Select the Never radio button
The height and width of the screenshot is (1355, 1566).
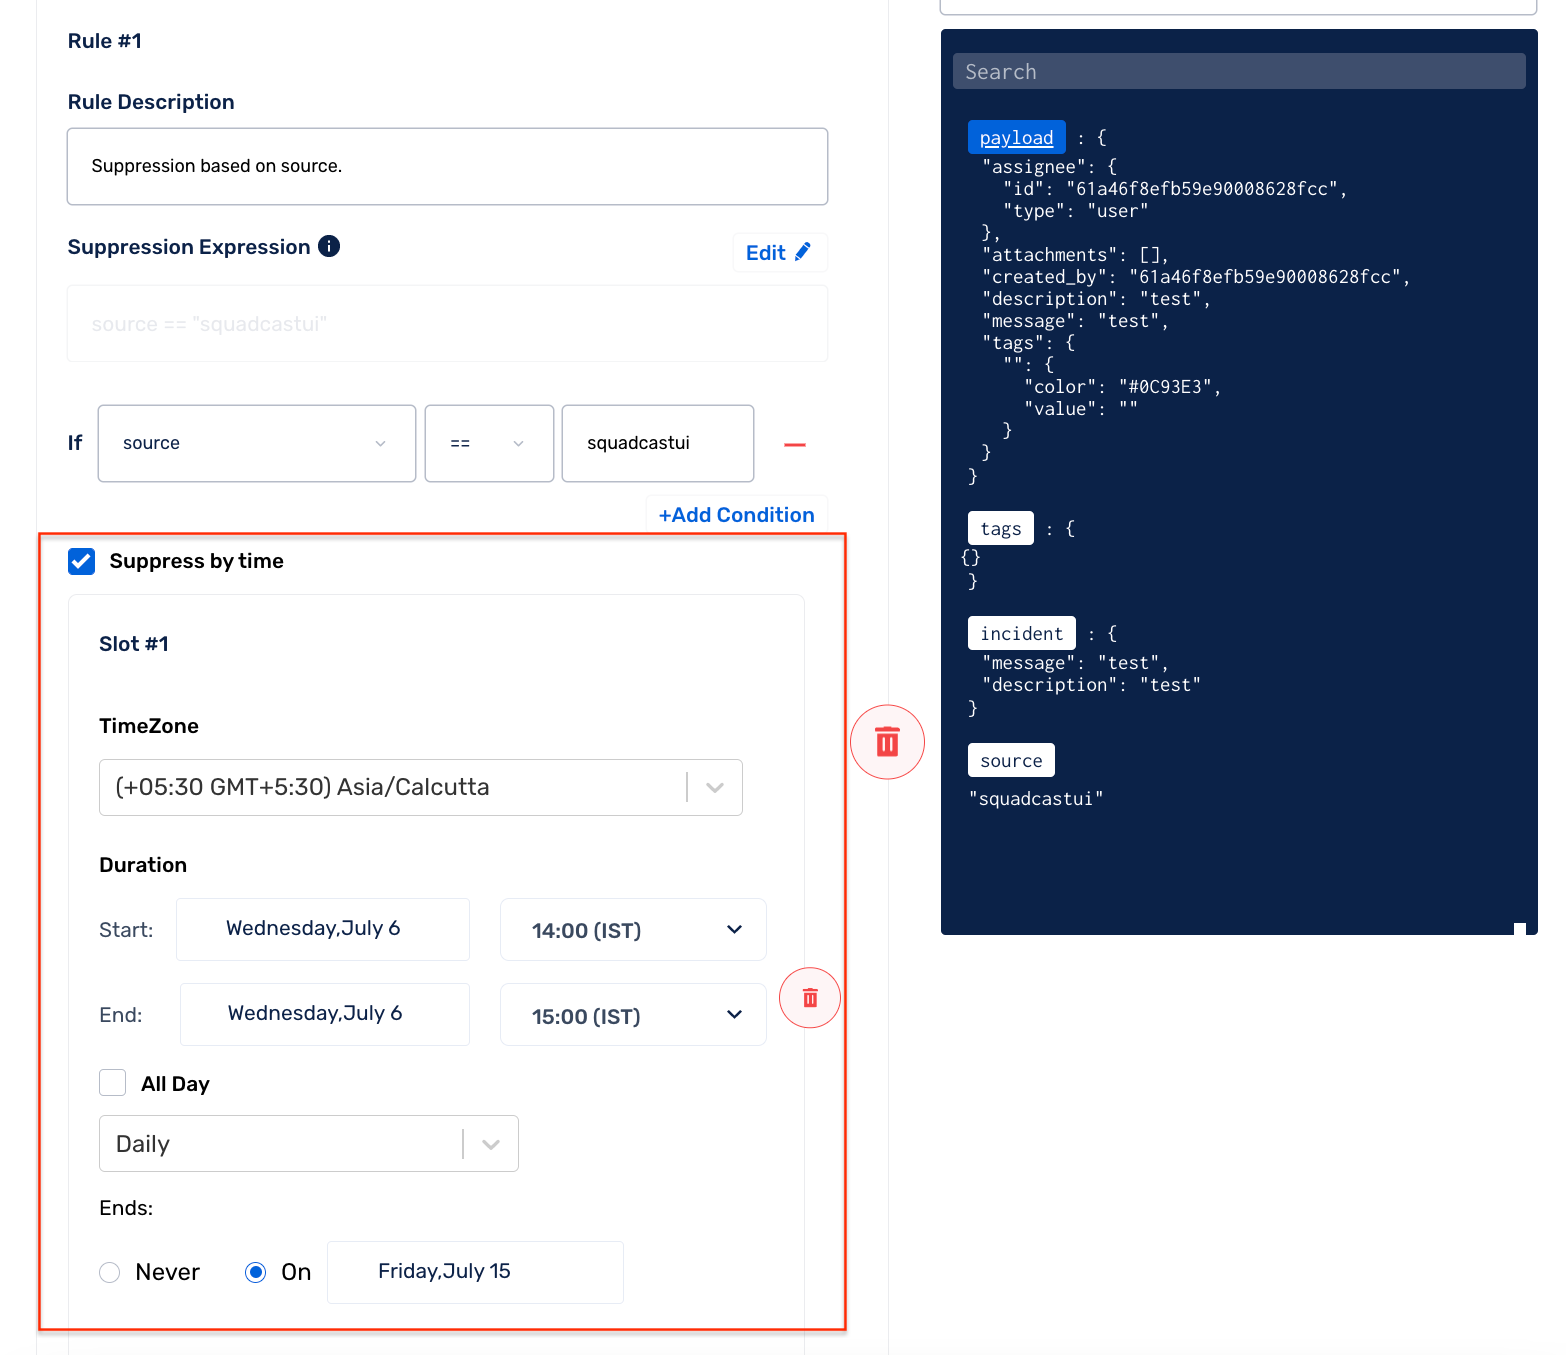point(110,1272)
